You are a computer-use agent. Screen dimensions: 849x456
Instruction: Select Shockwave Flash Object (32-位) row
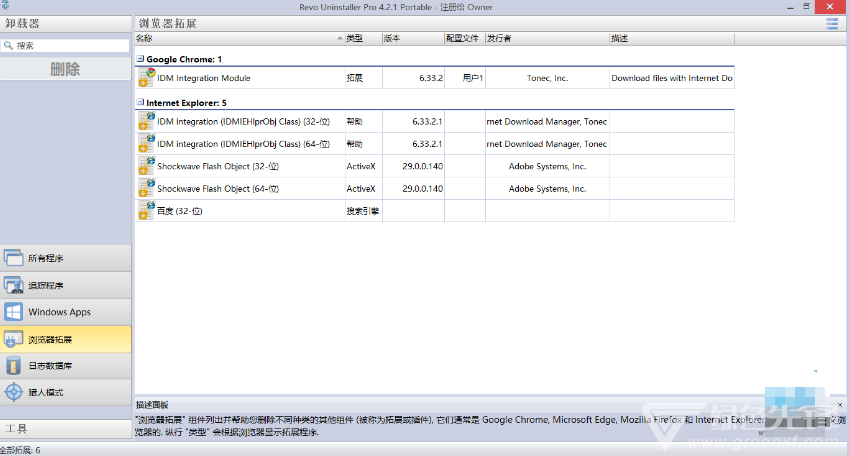(x=434, y=166)
